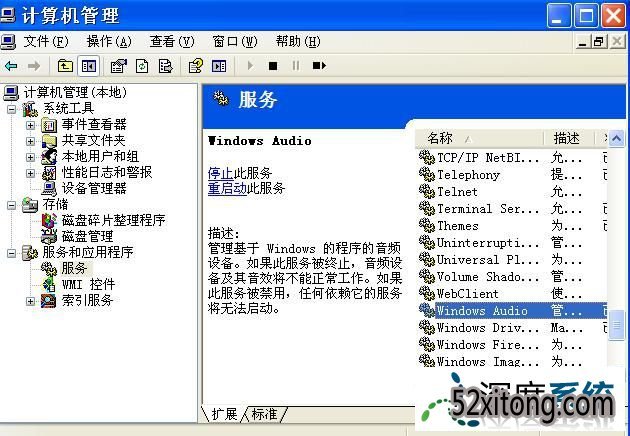
Task: Collapse the 服务和应用程序 node
Action: point(12,253)
